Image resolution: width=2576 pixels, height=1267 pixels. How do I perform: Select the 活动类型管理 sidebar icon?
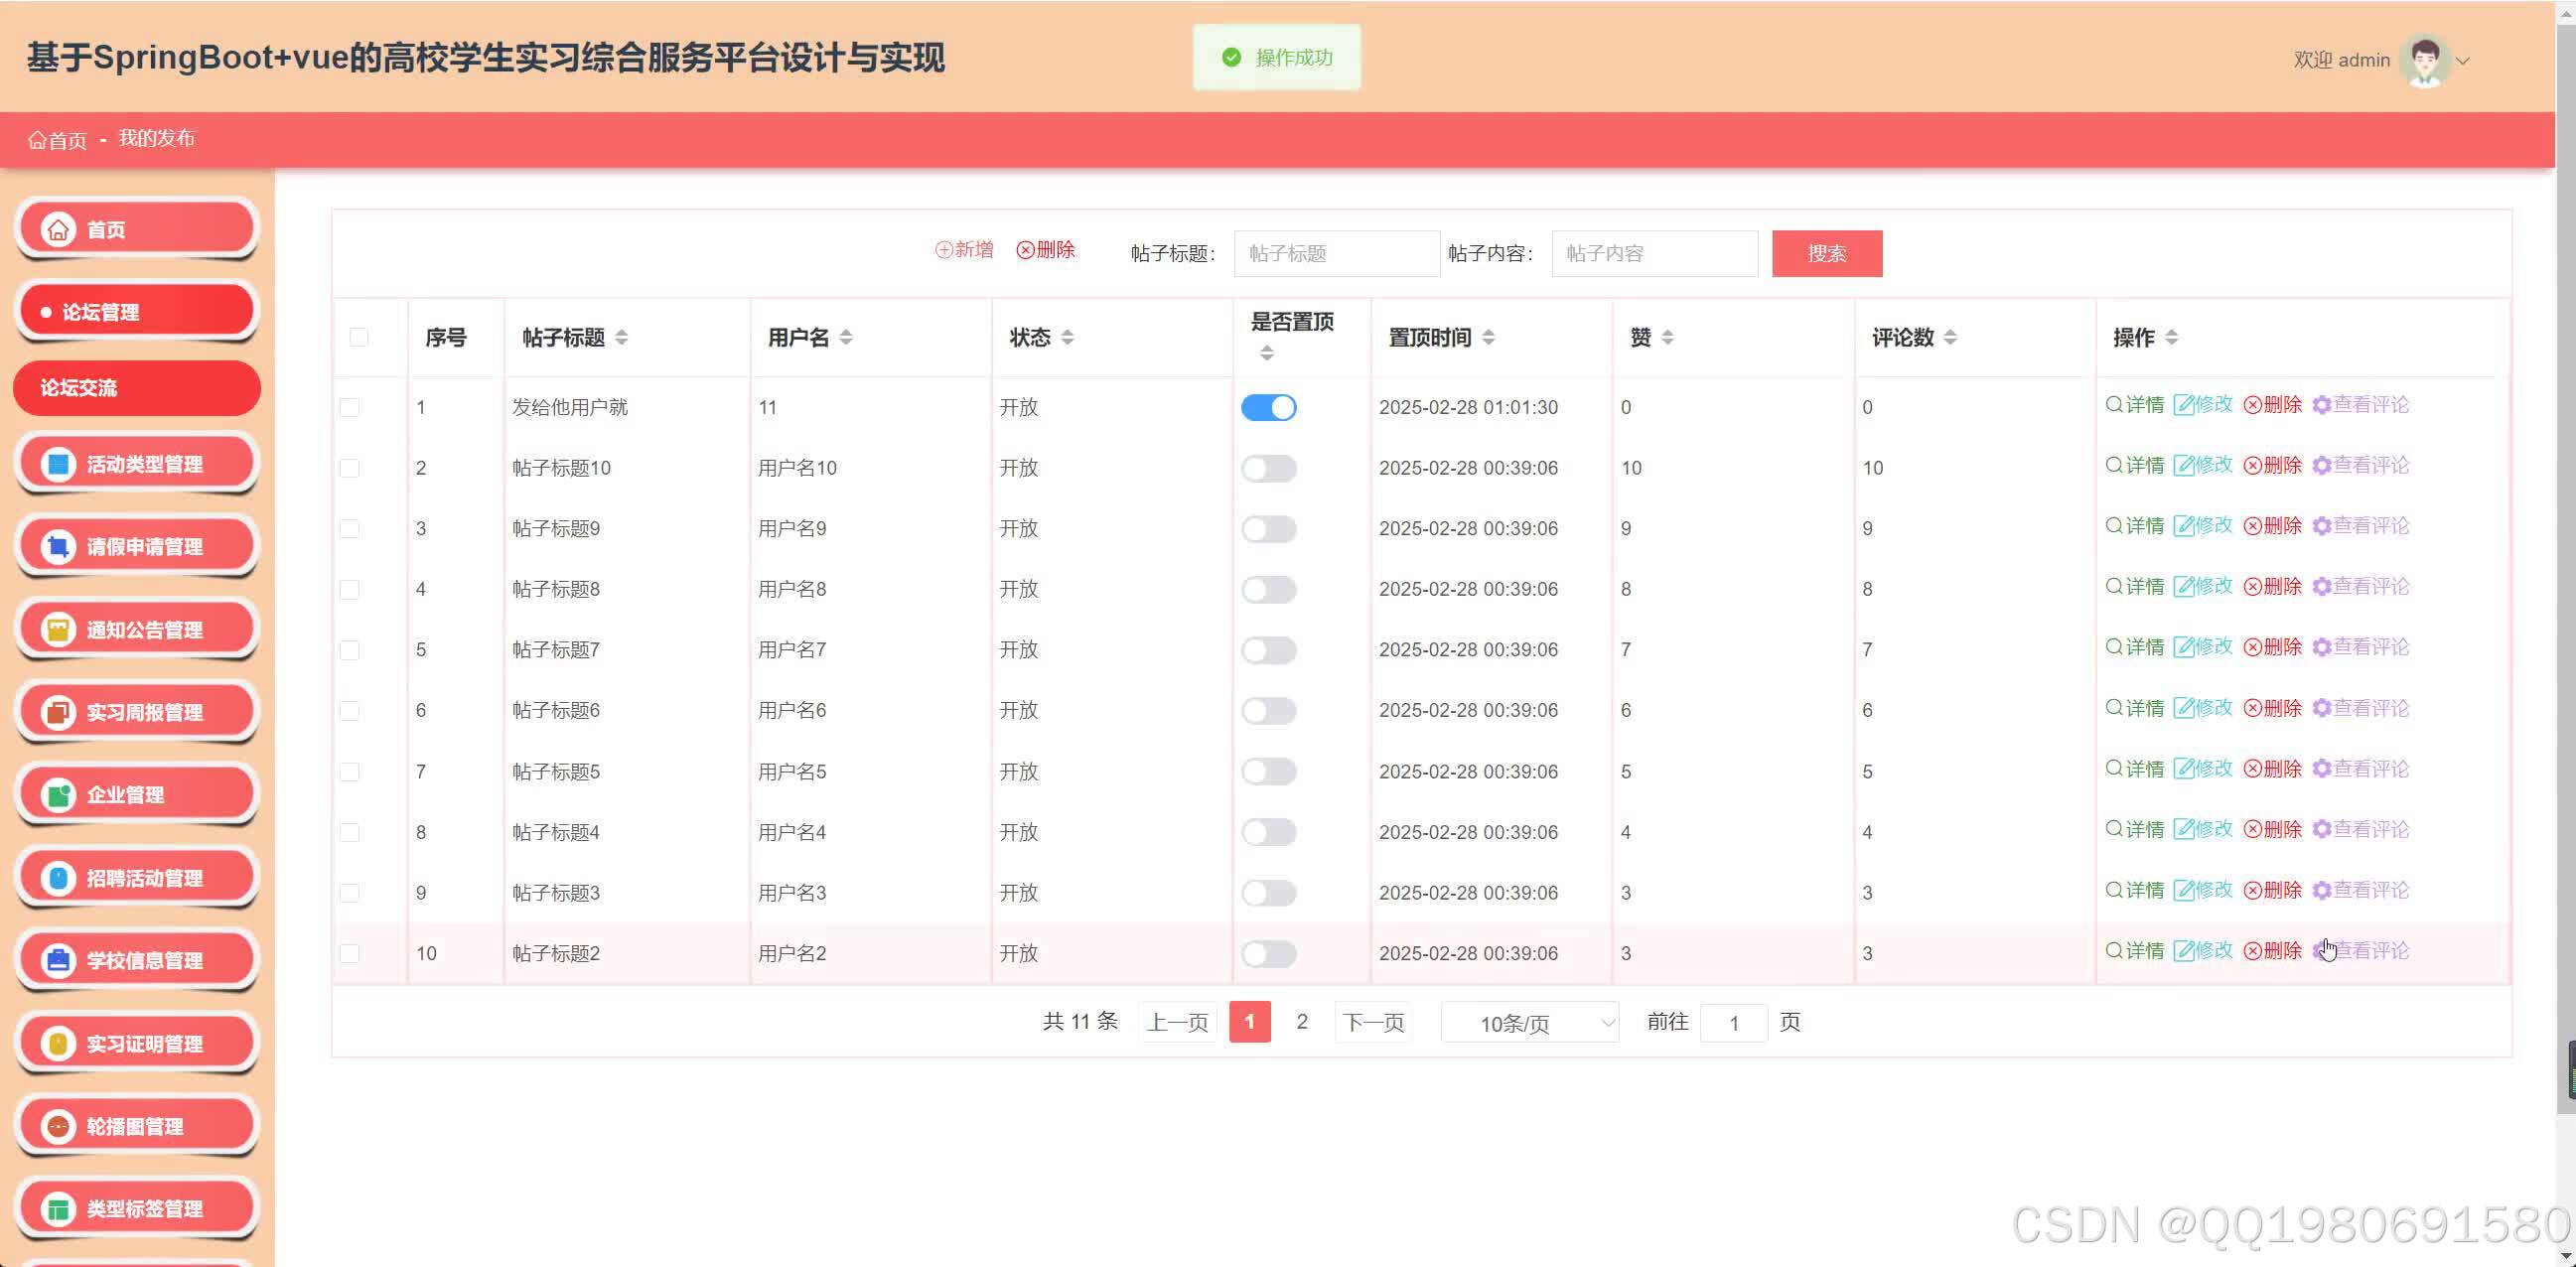58,462
